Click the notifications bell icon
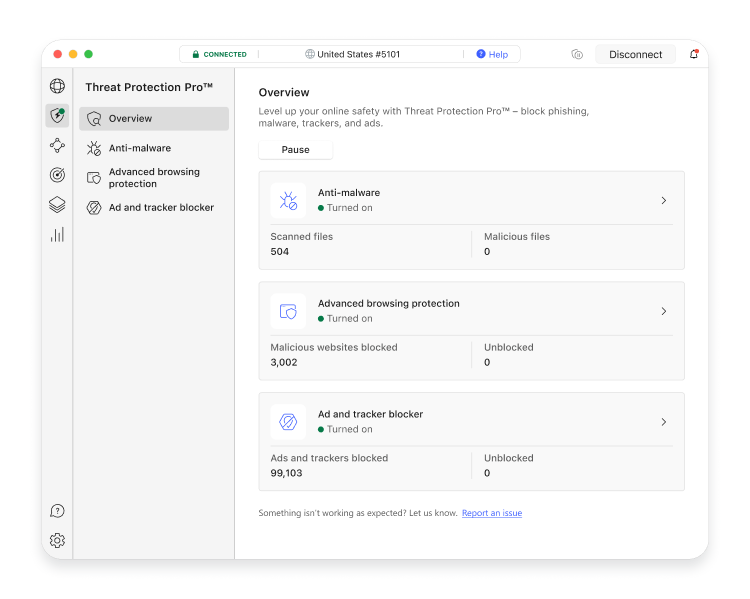The image size is (750, 599). (x=694, y=54)
